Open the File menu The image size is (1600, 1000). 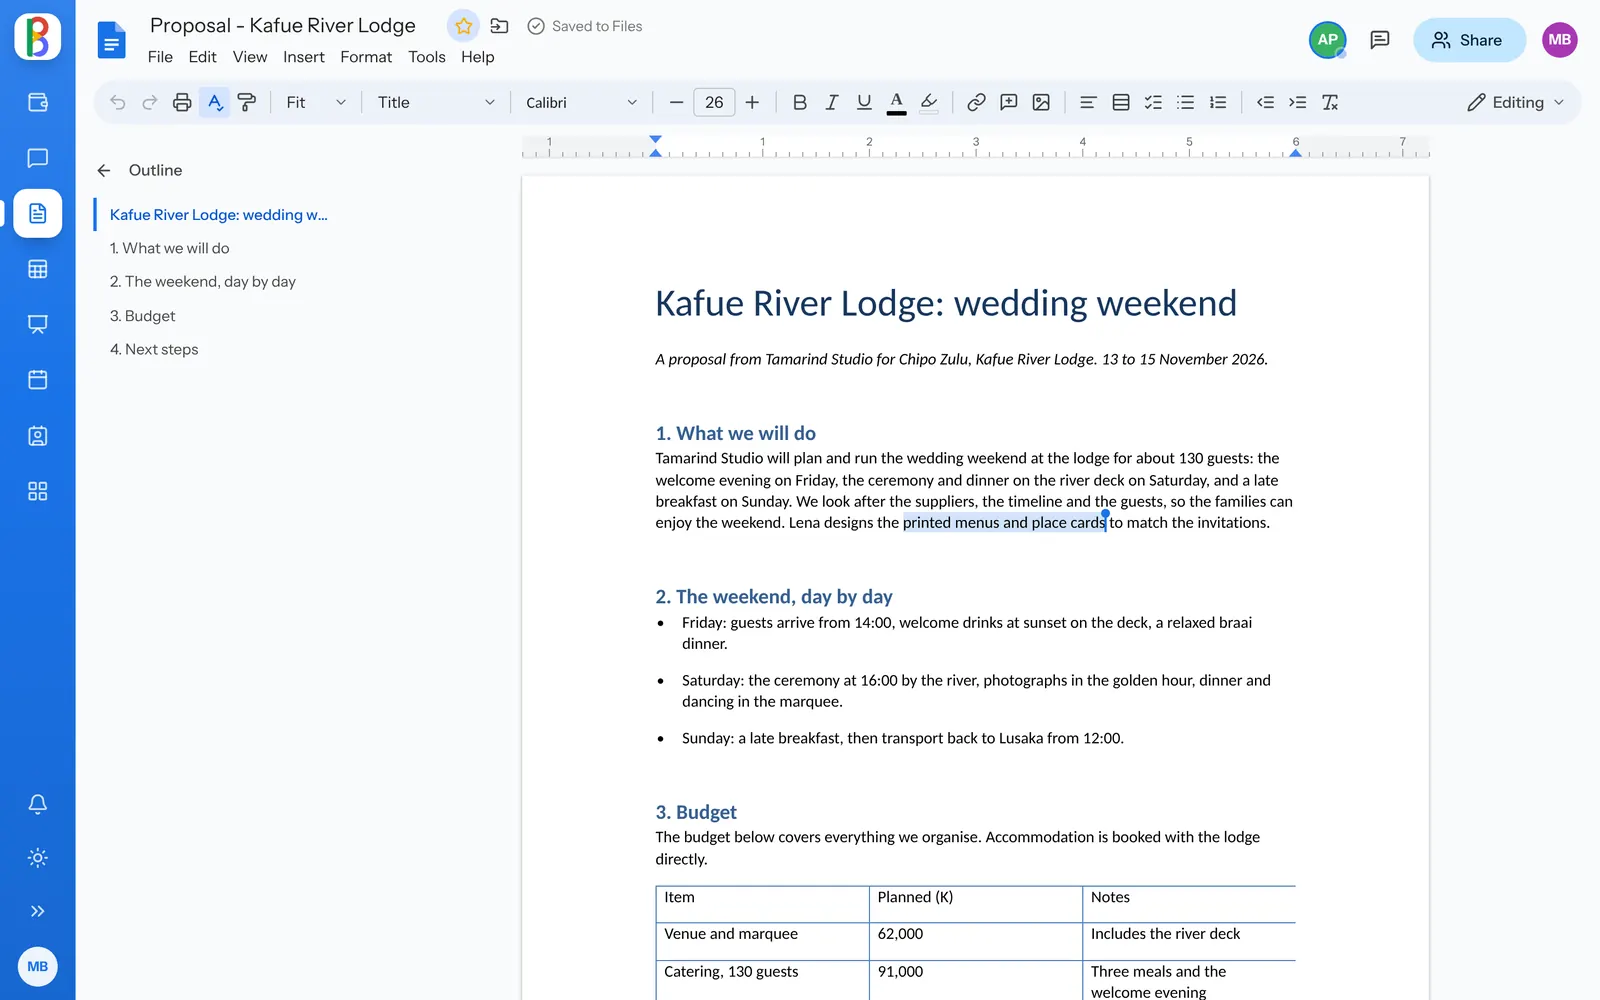point(160,57)
